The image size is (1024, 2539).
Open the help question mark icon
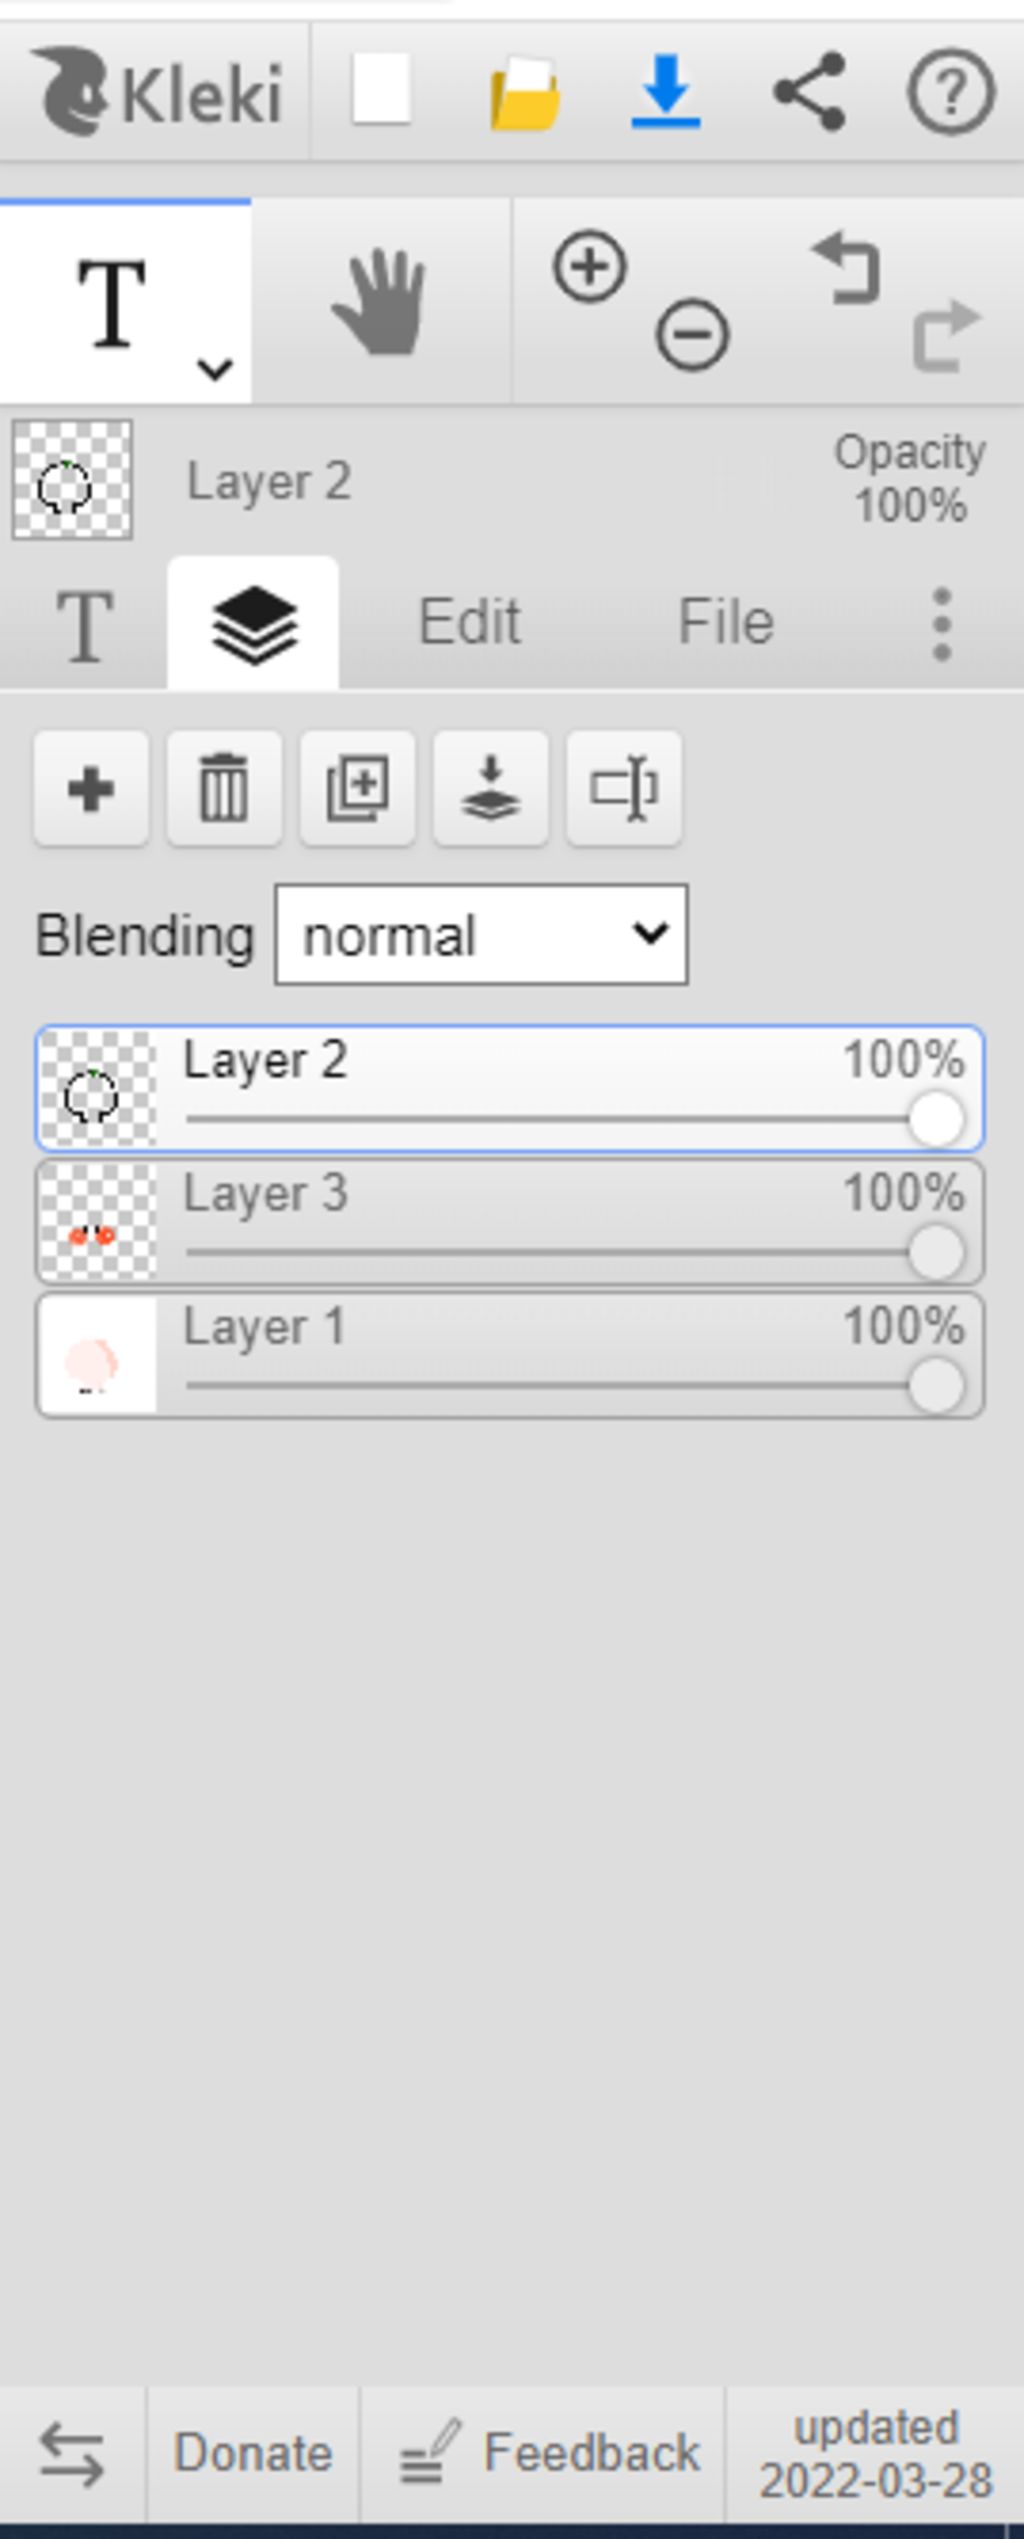coord(951,92)
